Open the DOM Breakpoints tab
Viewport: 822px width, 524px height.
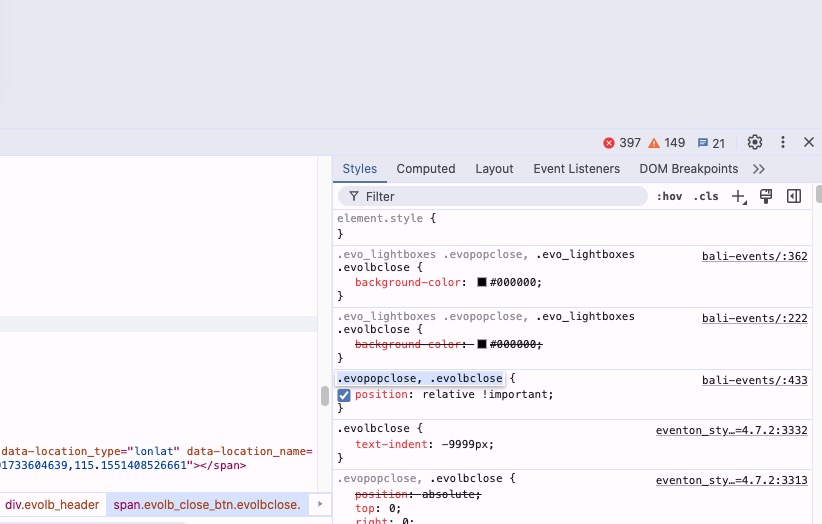pyautogui.click(x=688, y=169)
